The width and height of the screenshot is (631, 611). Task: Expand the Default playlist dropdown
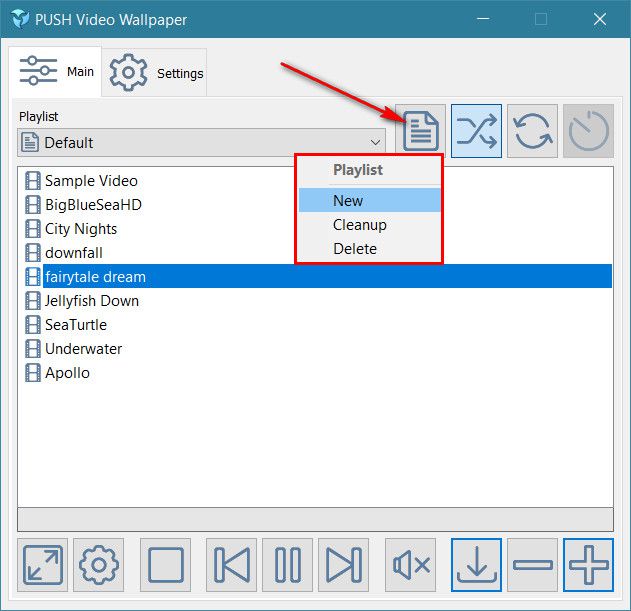[202, 142]
